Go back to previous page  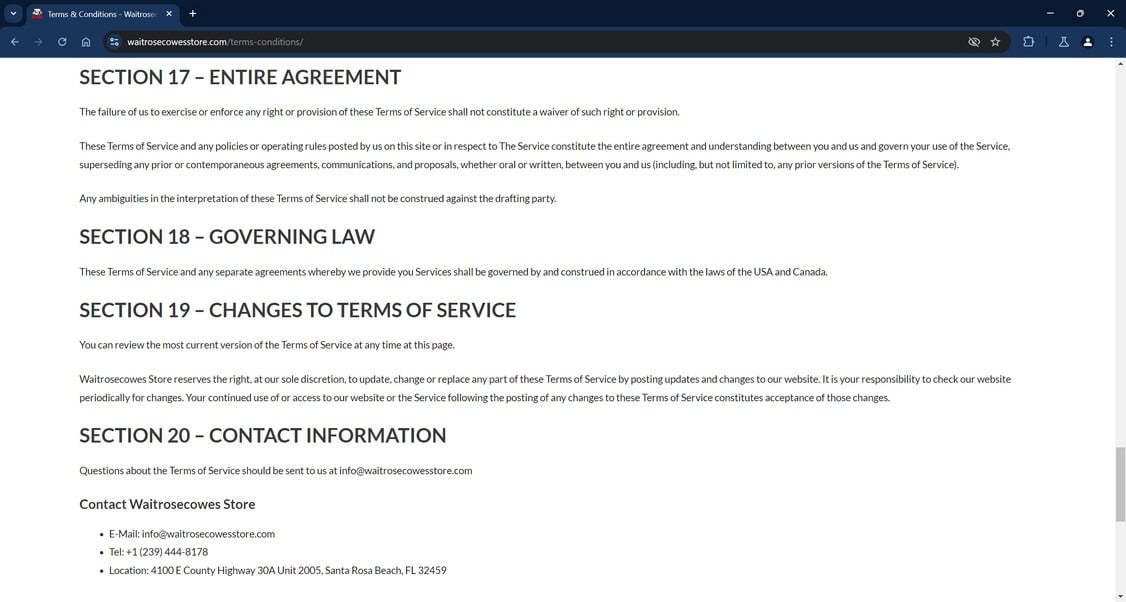pyautogui.click(x=15, y=42)
